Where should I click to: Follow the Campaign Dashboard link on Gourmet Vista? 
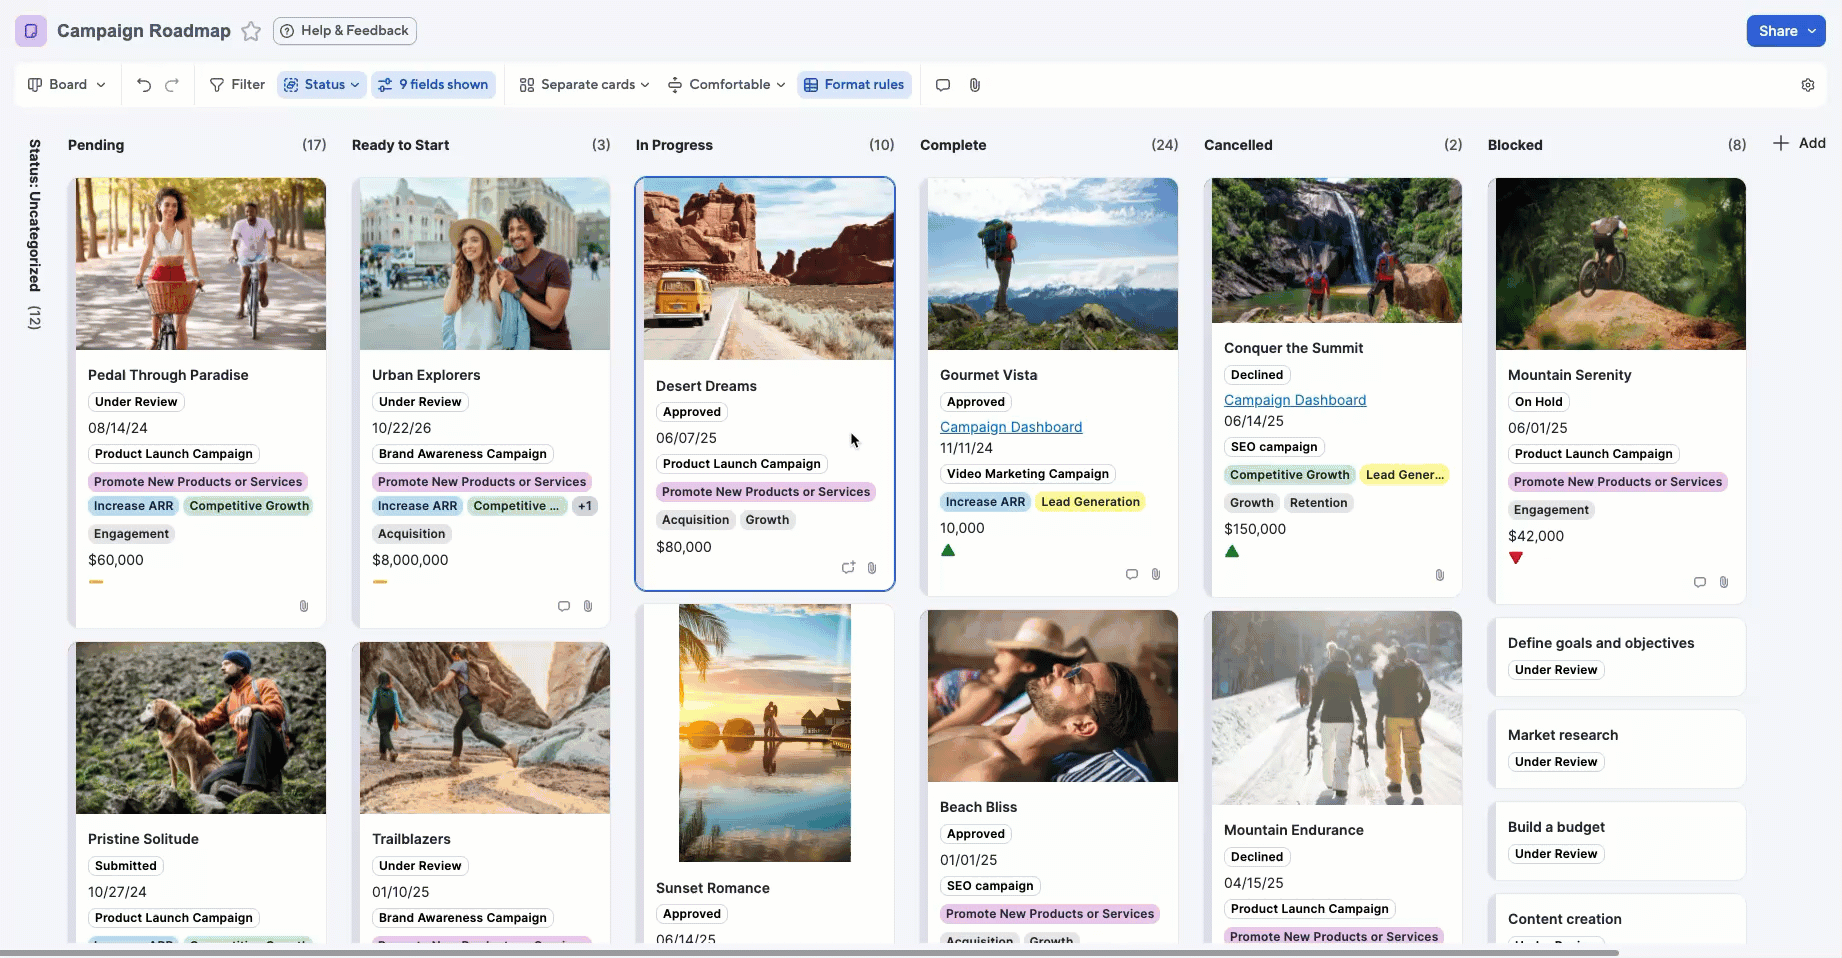click(1010, 426)
